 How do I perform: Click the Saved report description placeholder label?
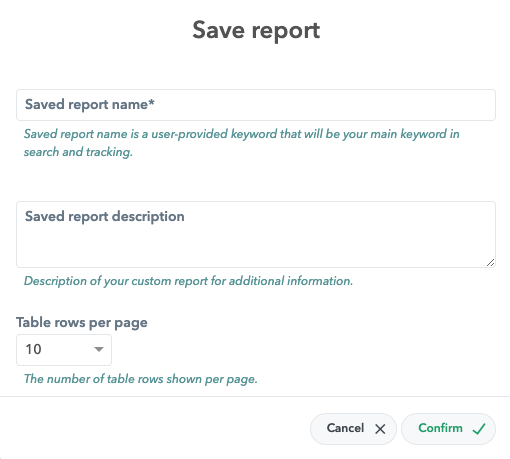point(105,217)
